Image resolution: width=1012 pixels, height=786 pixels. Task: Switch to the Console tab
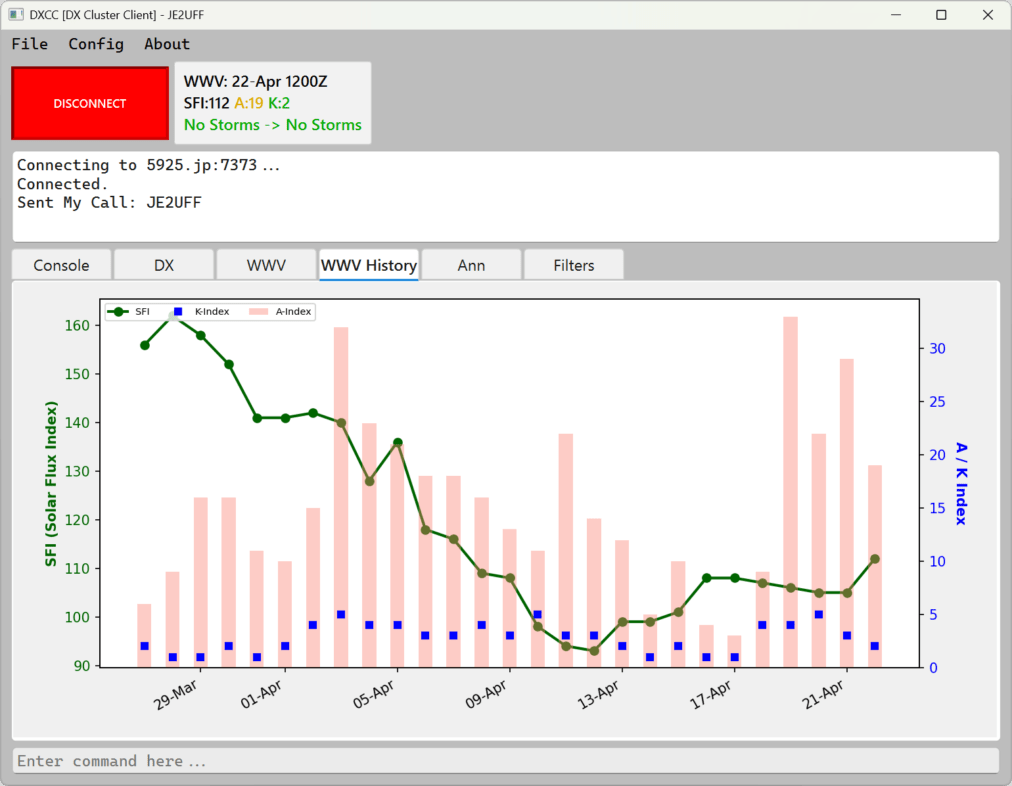coord(61,265)
